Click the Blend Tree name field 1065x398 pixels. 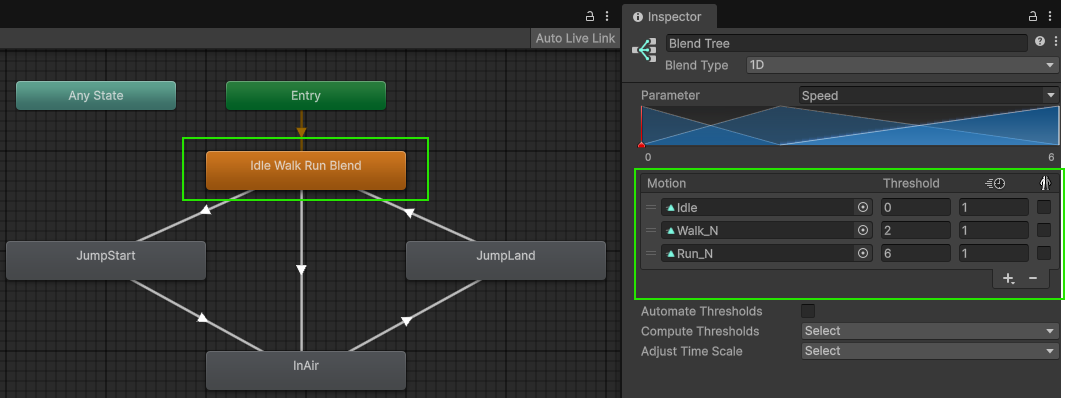(x=846, y=43)
